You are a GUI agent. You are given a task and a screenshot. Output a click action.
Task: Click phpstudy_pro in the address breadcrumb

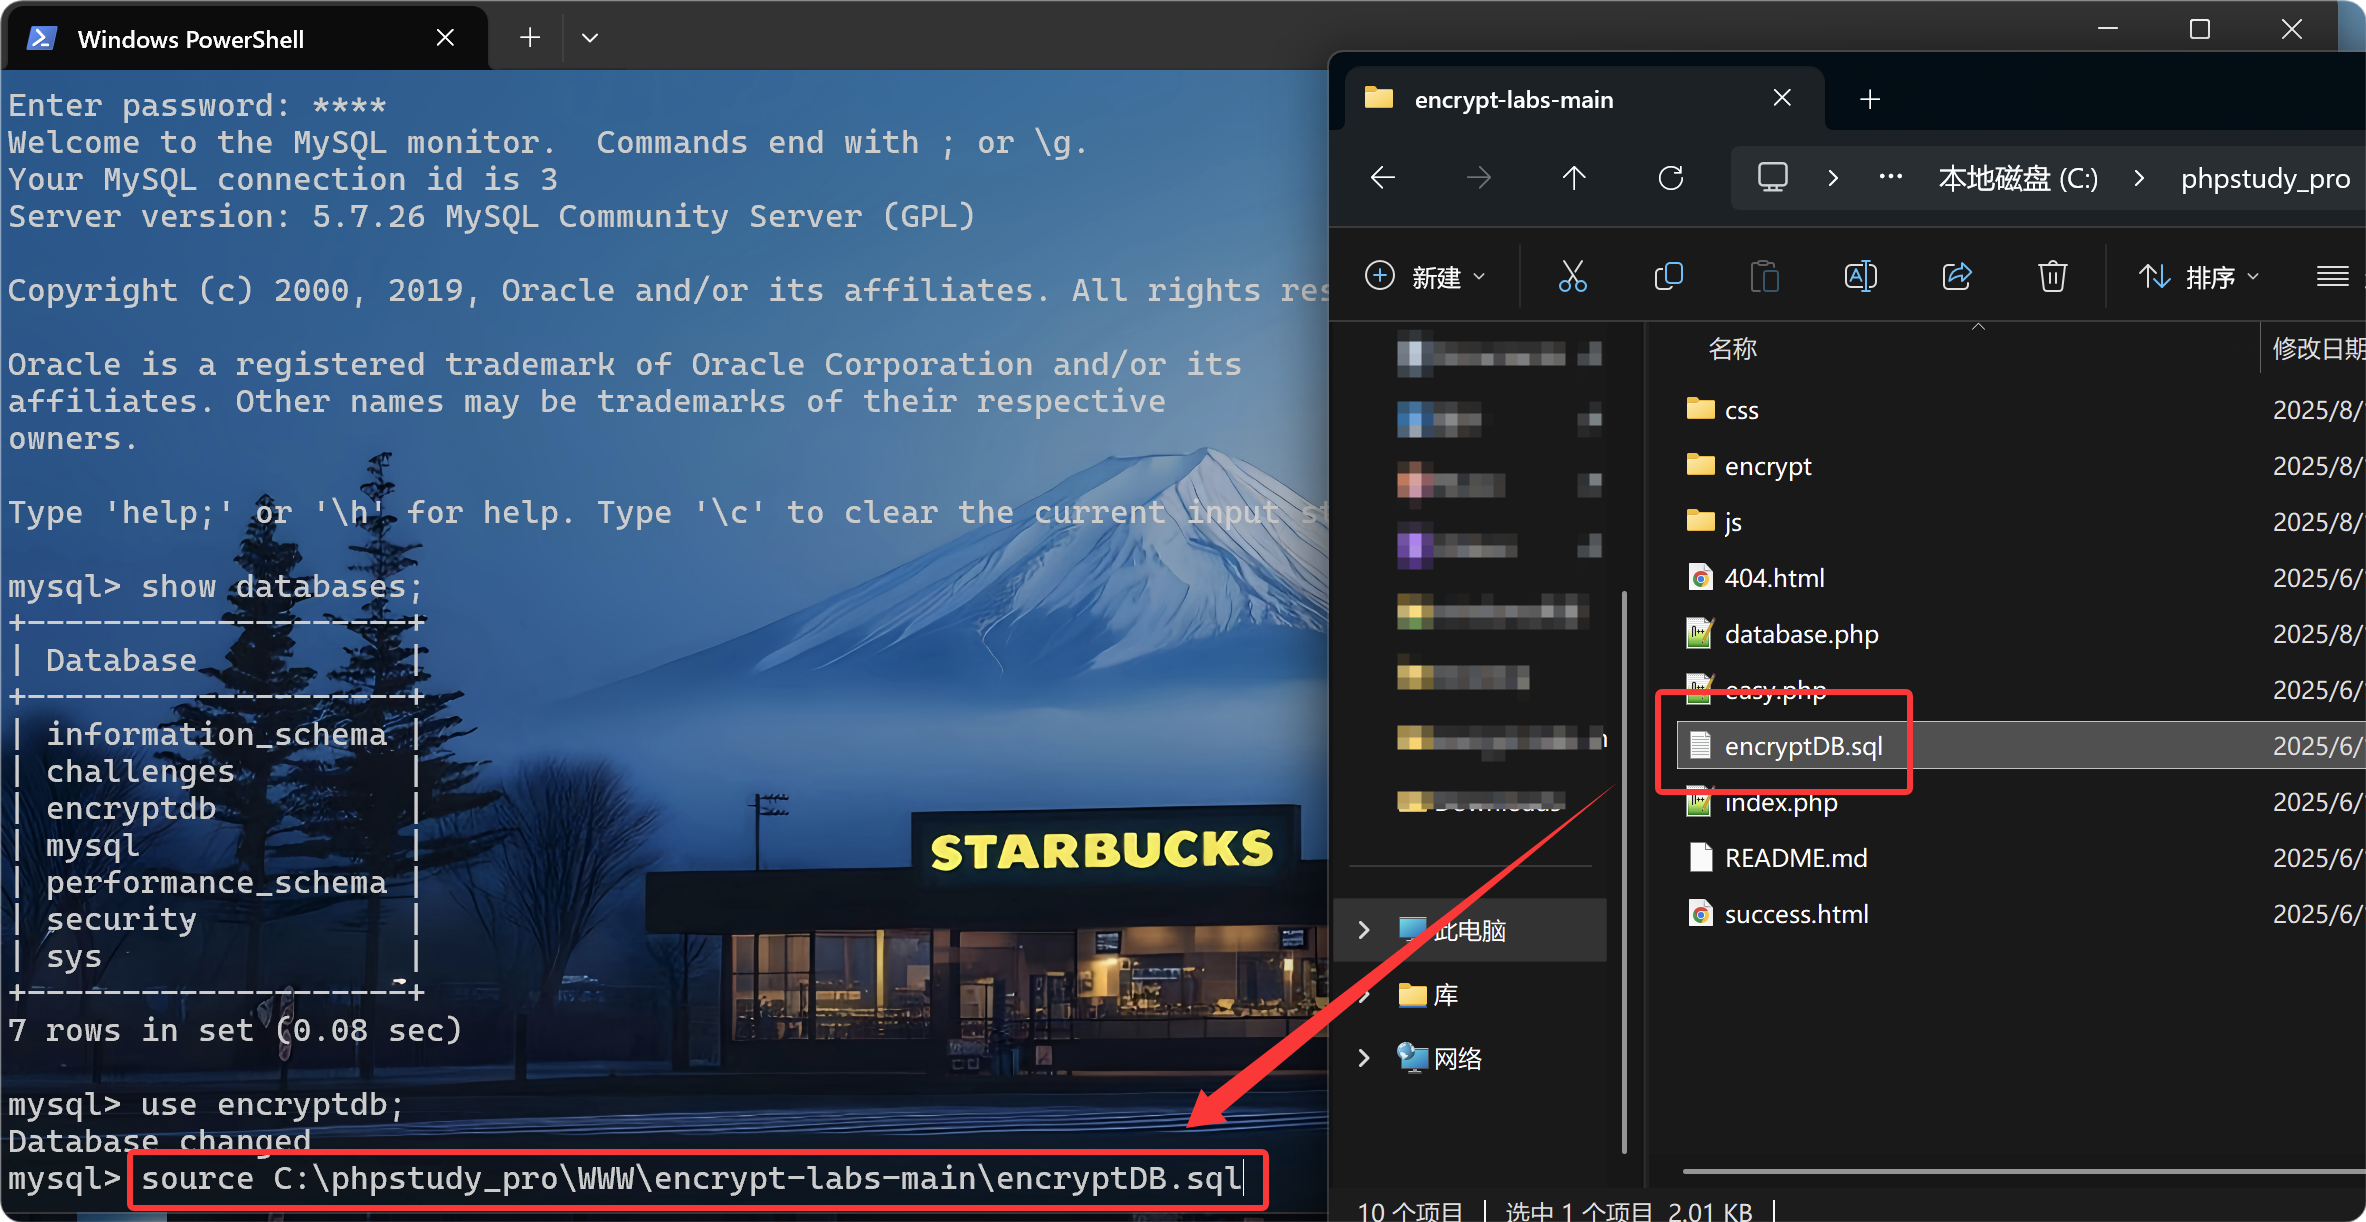click(x=2265, y=178)
